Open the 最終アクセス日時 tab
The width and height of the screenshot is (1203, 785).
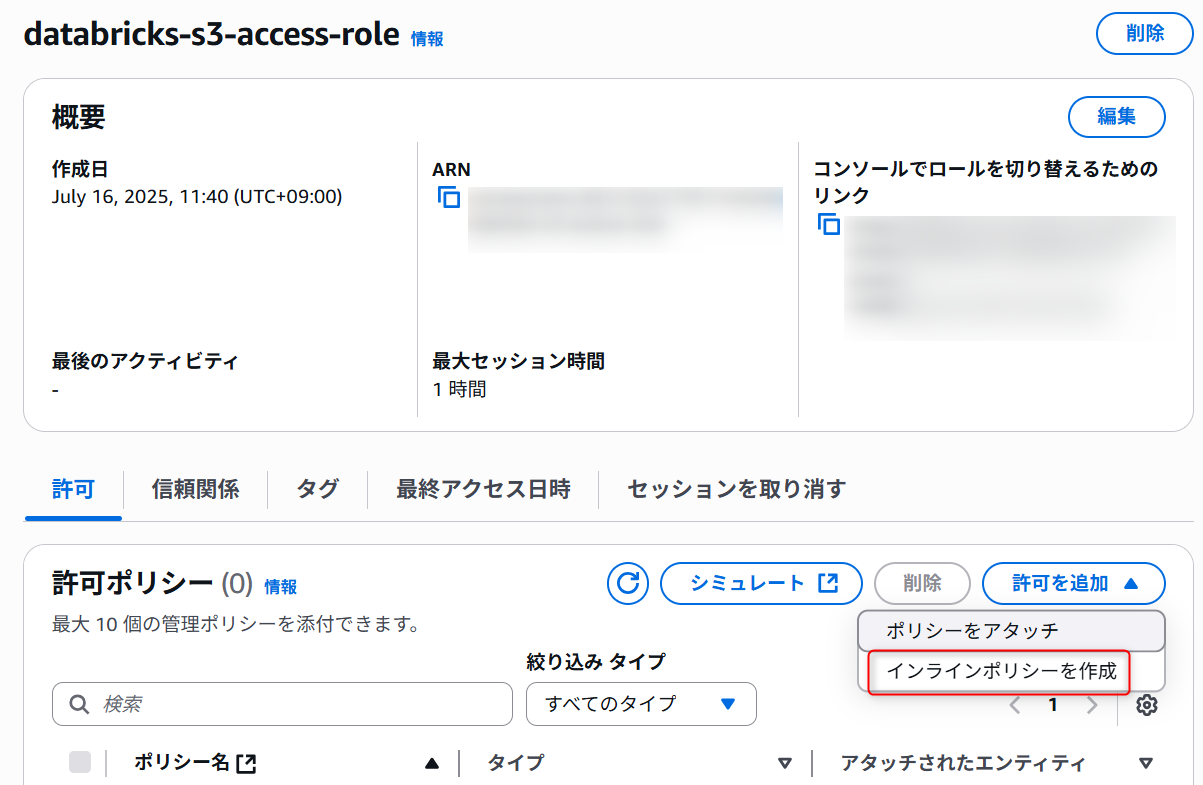coord(483,489)
